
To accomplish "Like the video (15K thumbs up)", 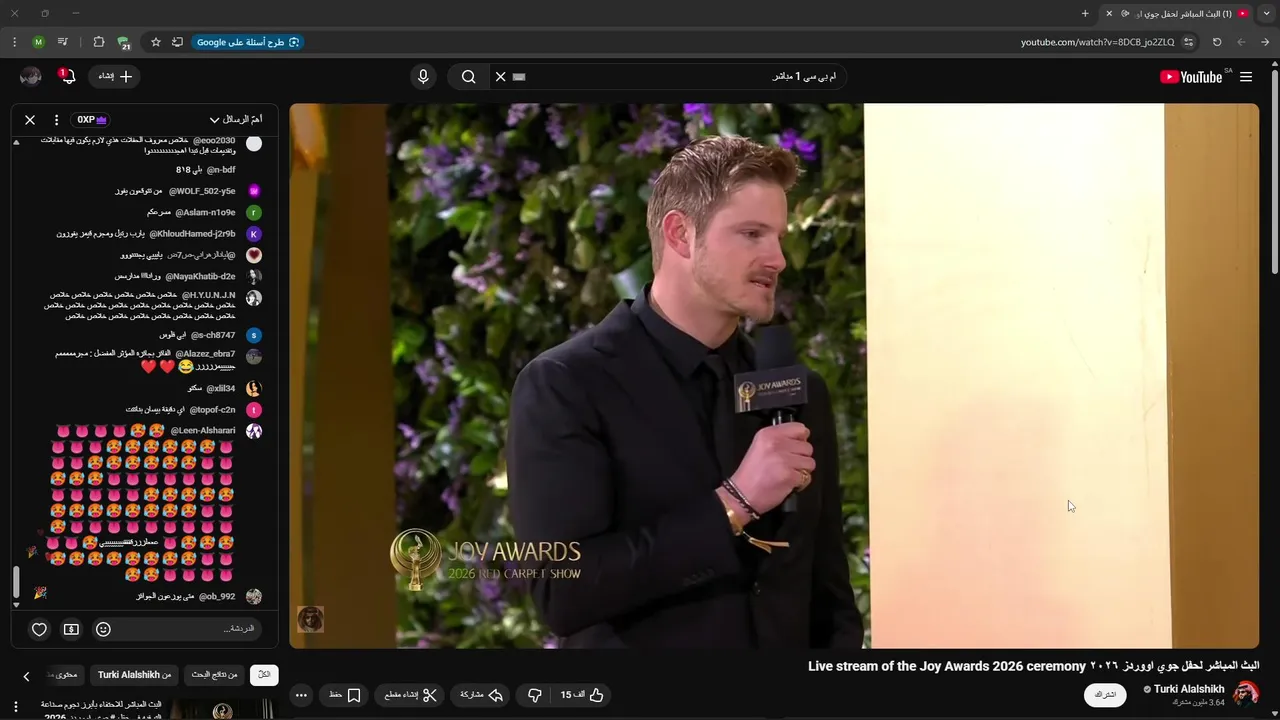I will pyautogui.click(x=583, y=695).
